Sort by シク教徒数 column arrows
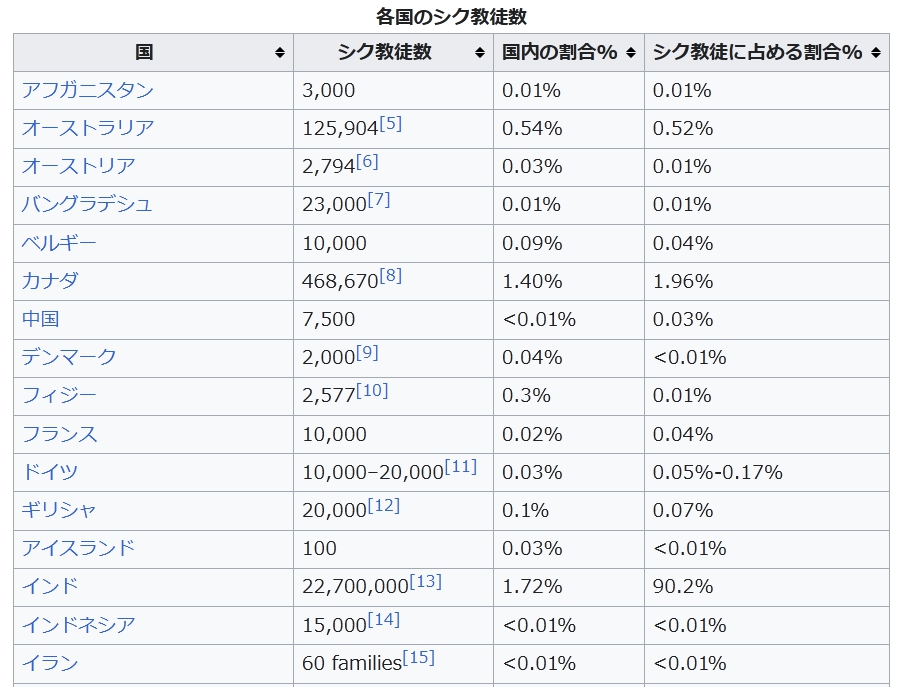This screenshot has height=687, width=903. pos(480,53)
